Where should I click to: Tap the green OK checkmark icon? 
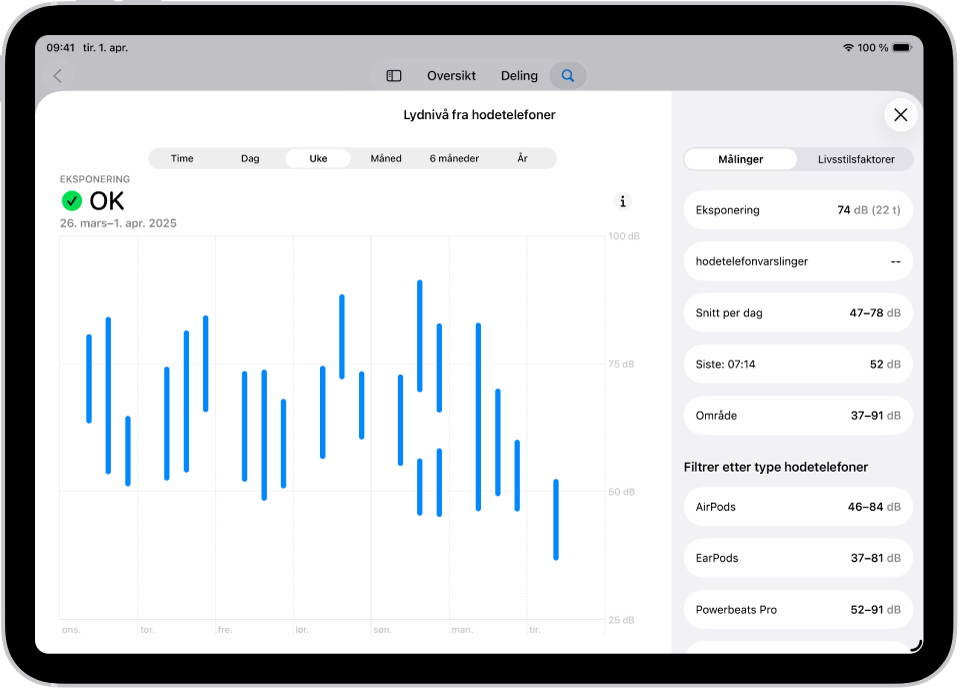(x=72, y=201)
